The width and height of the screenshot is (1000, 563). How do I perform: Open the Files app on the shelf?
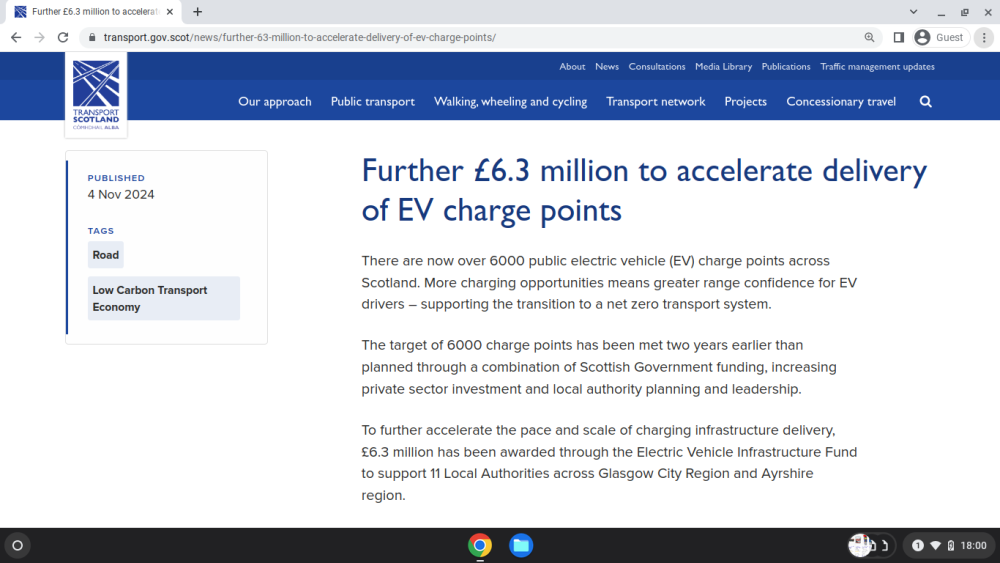(521, 545)
